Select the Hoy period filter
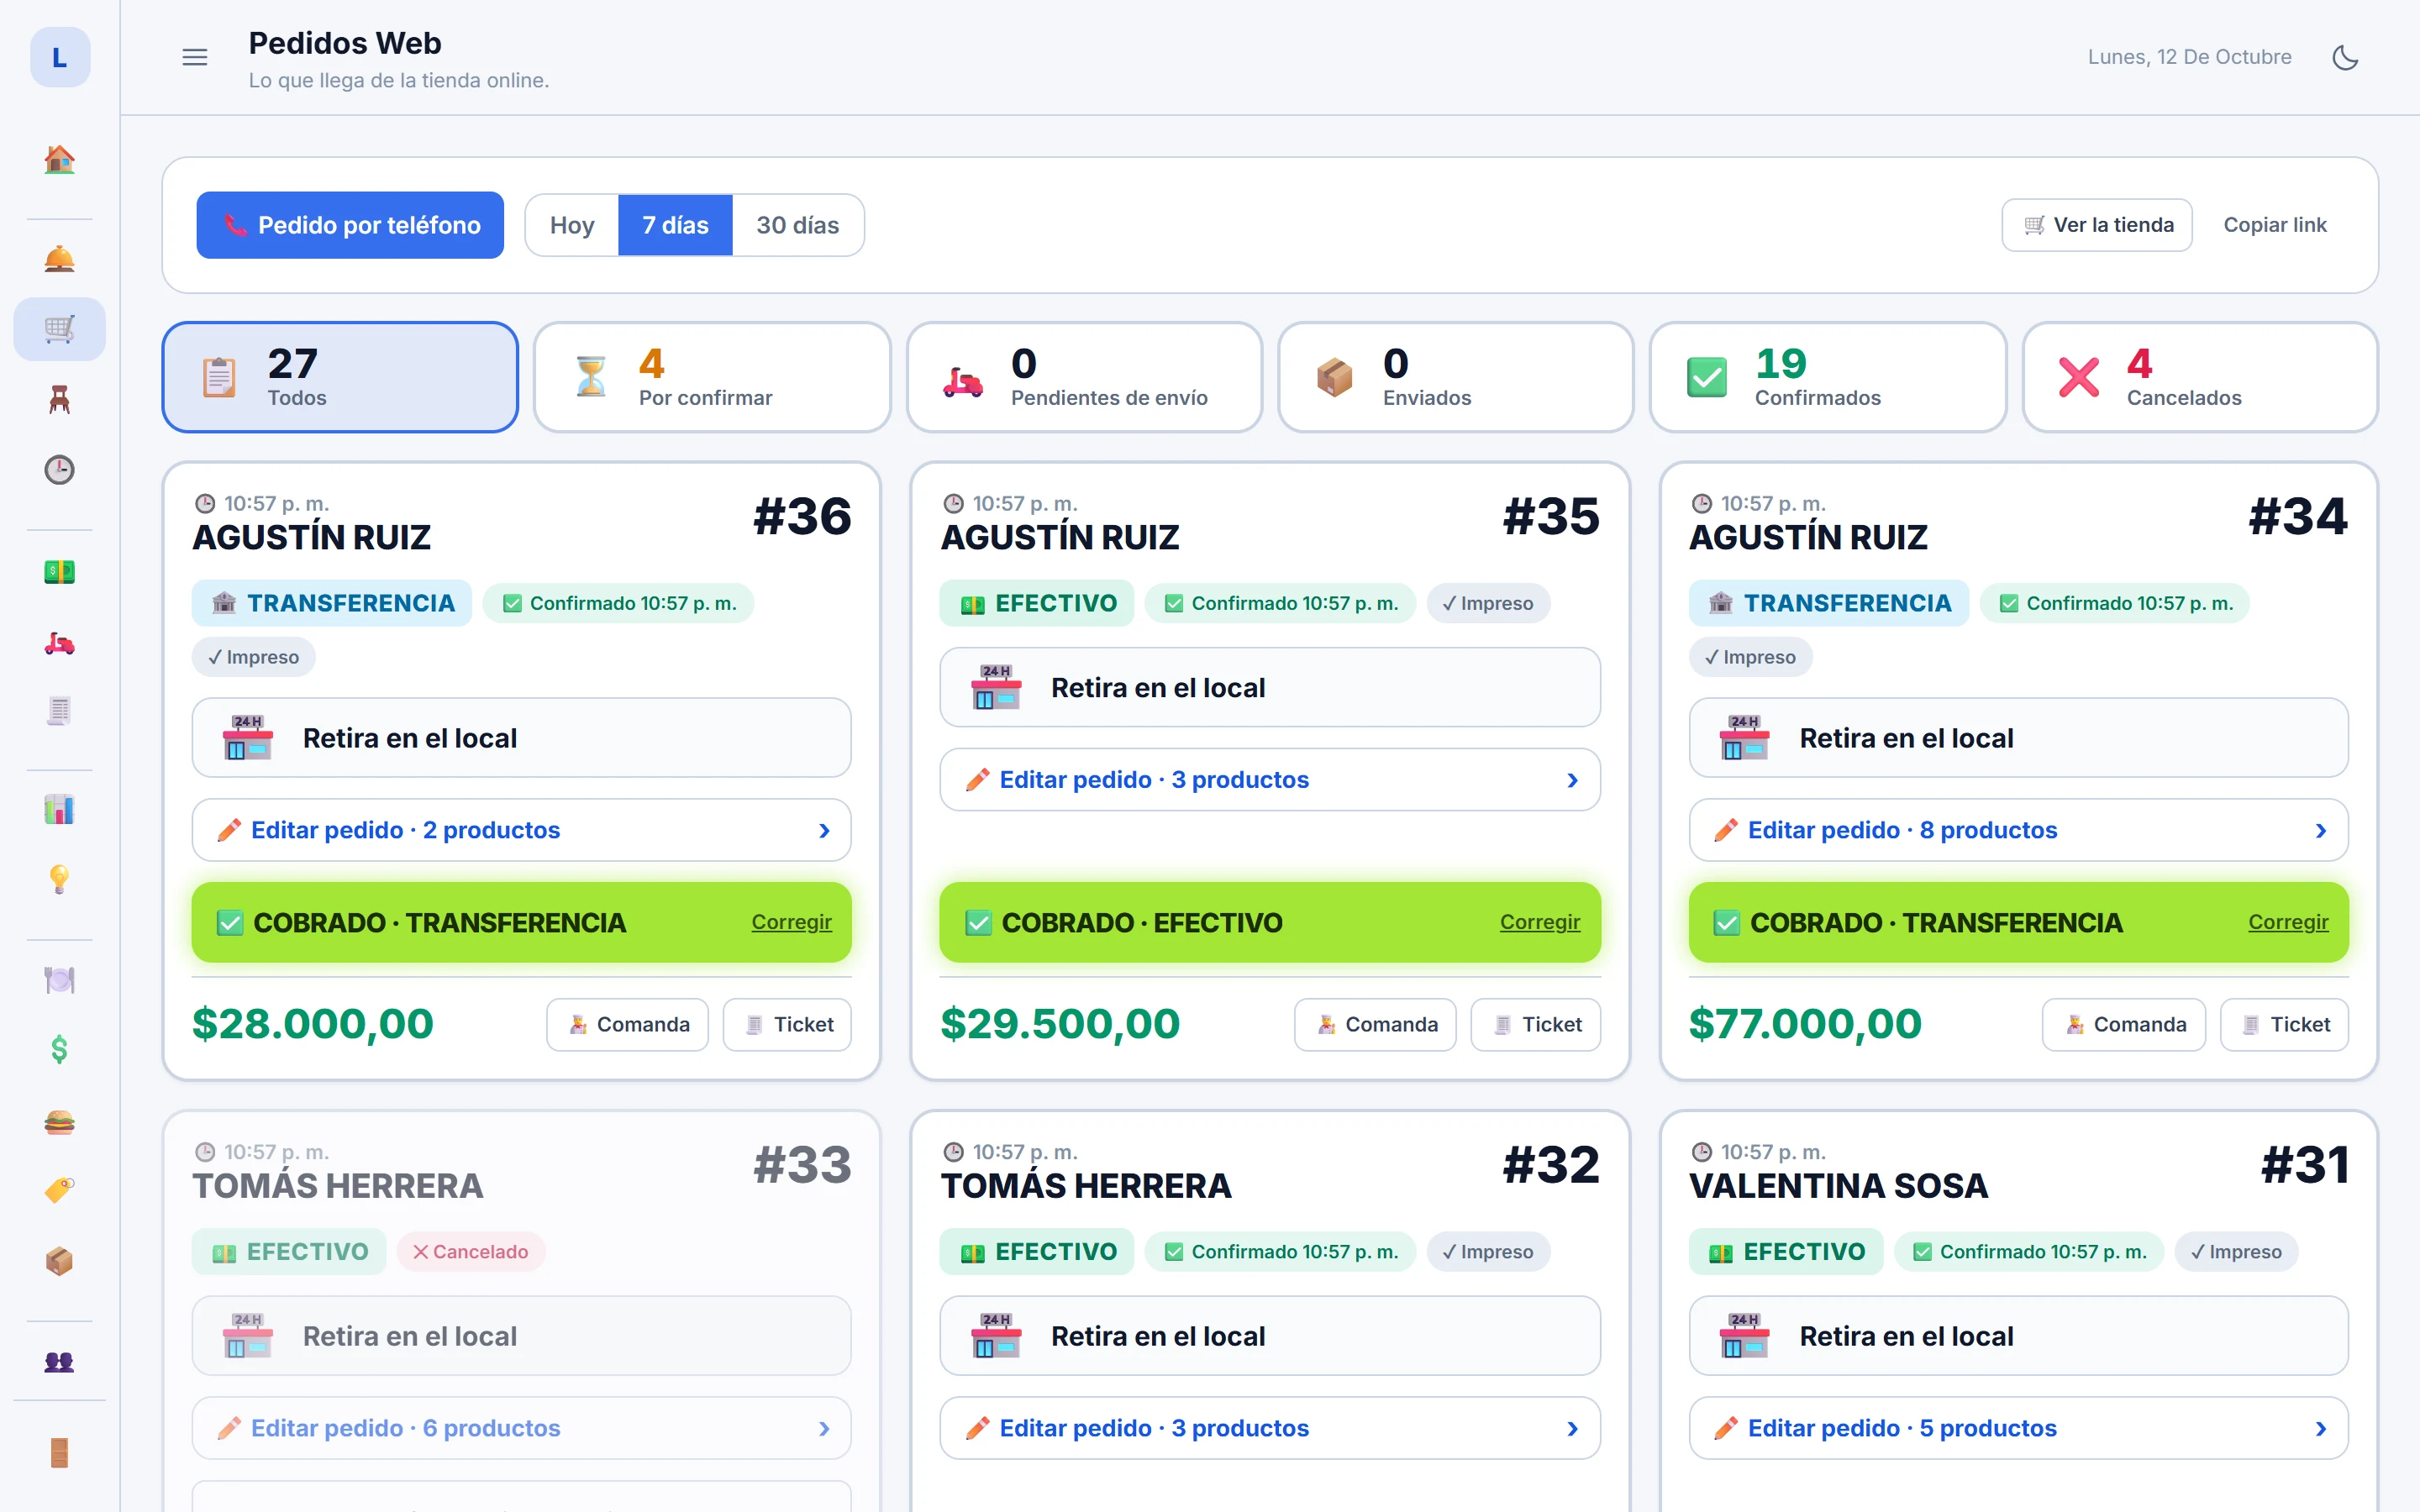 tap(572, 225)
